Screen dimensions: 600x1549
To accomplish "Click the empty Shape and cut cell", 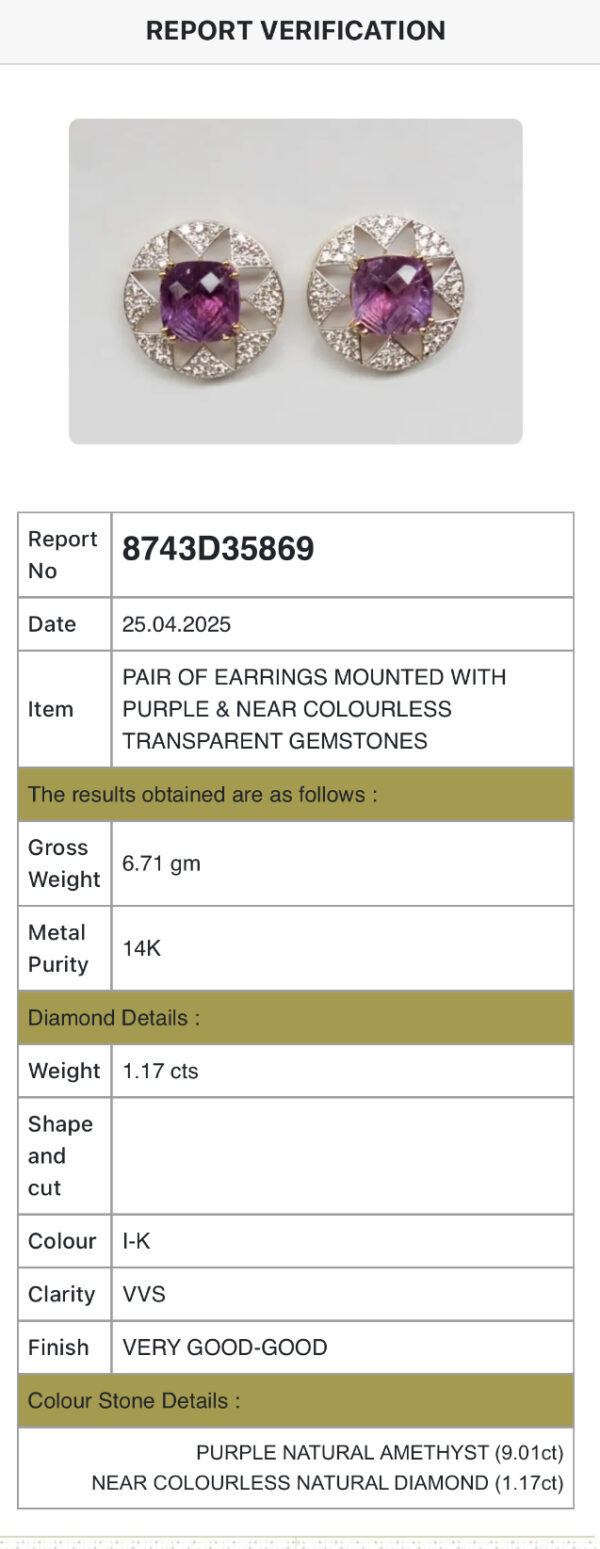I will pos(343,1156).
